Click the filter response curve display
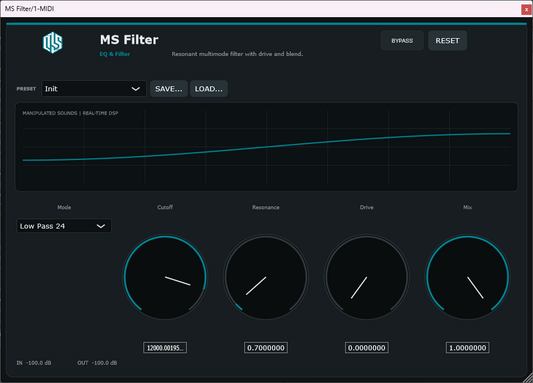Viewport: 533px width, 383px height. (x=266, y=147)
